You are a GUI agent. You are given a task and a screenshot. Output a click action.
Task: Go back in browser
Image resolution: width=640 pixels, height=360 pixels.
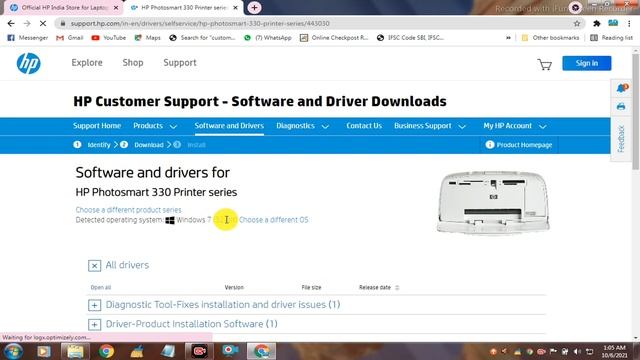point(11,24)
